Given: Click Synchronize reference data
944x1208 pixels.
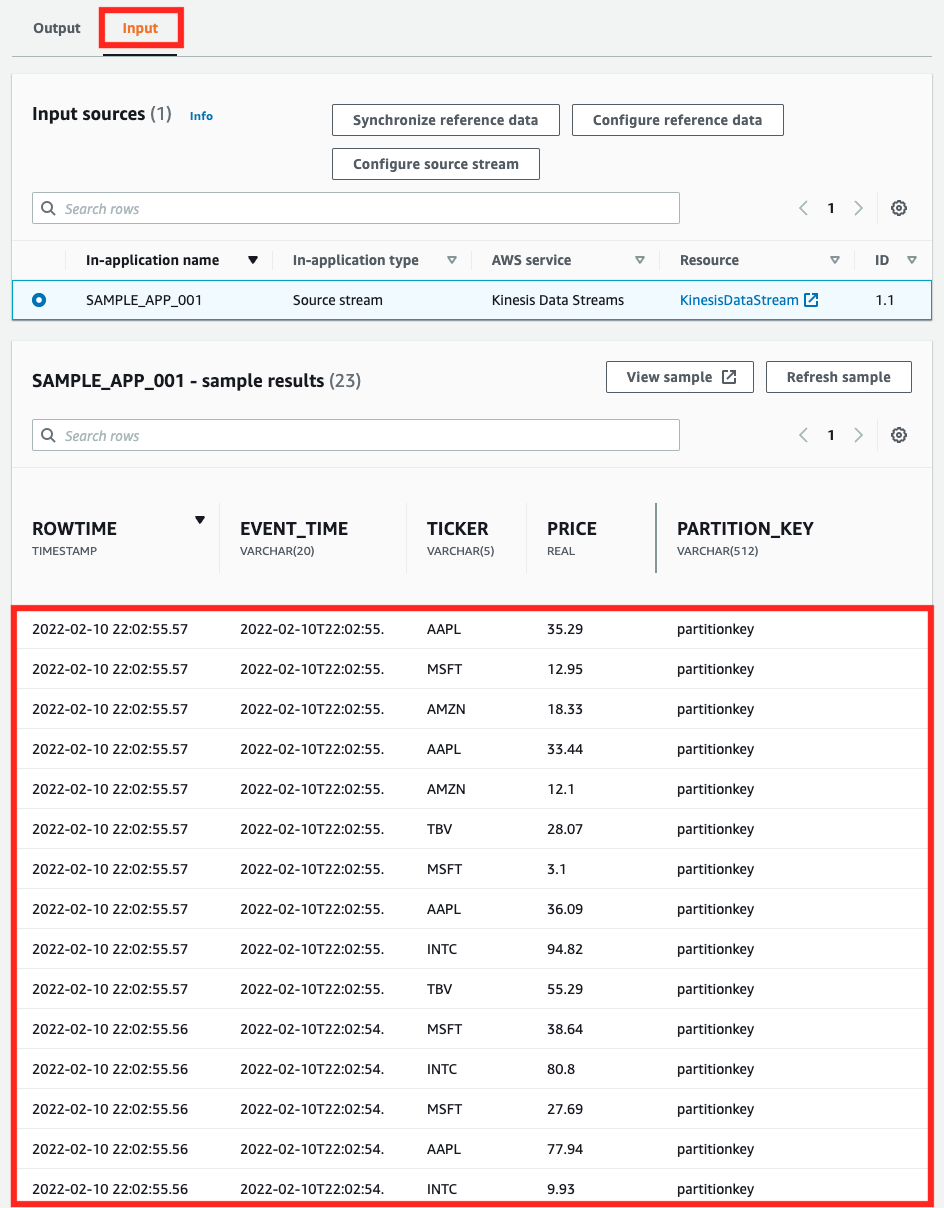Looking at the screenshot, I should click(x=445, y=119).
